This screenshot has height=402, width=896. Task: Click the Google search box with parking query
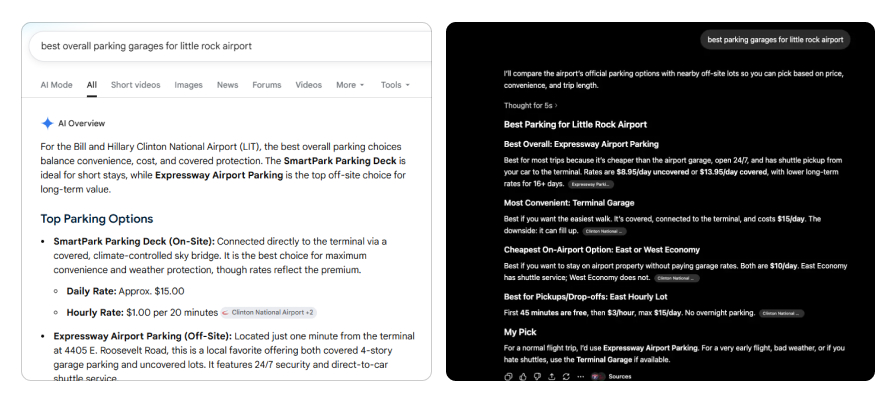pyautogui.click(x=230, y=46)
